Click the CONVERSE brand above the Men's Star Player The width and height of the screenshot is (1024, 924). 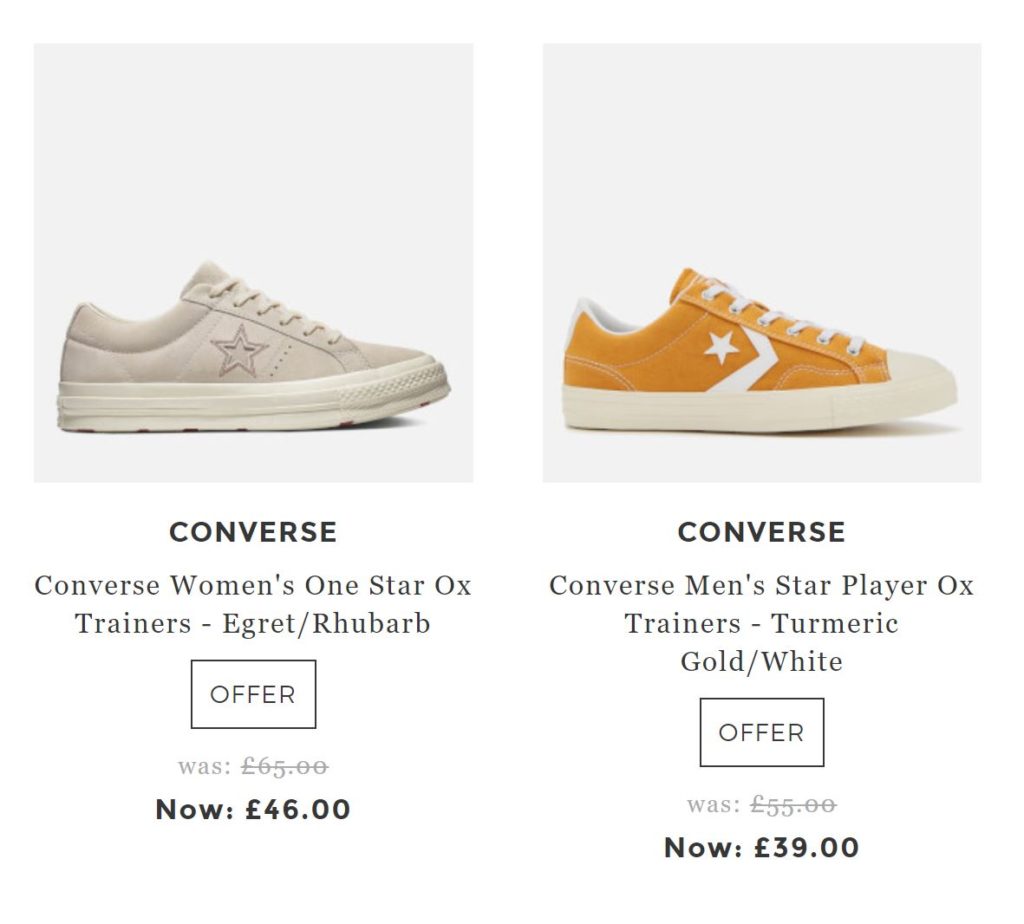point(761,532)
